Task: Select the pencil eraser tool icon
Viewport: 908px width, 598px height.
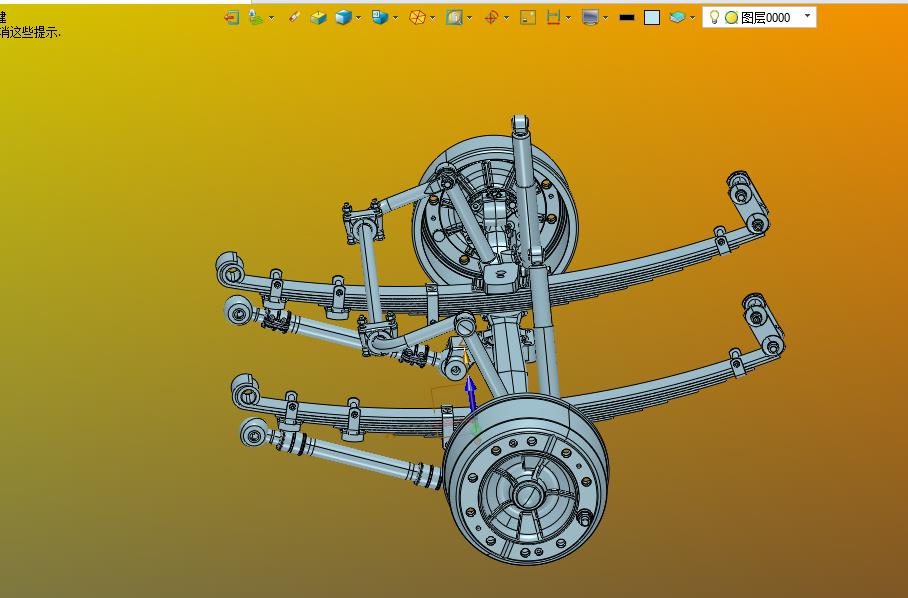Action: 294,17
